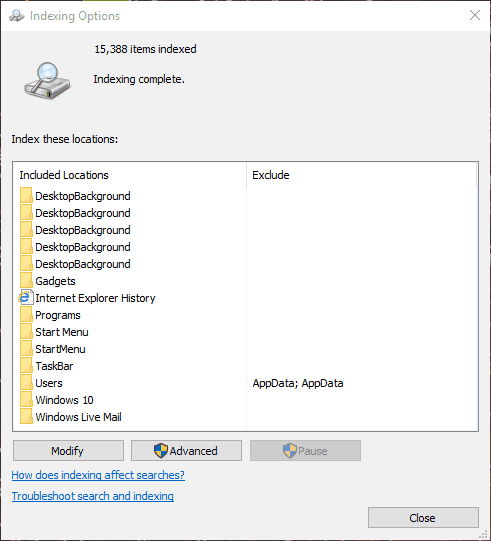Click the Pause indexing button
491x541 pixels.
point(305,450)
